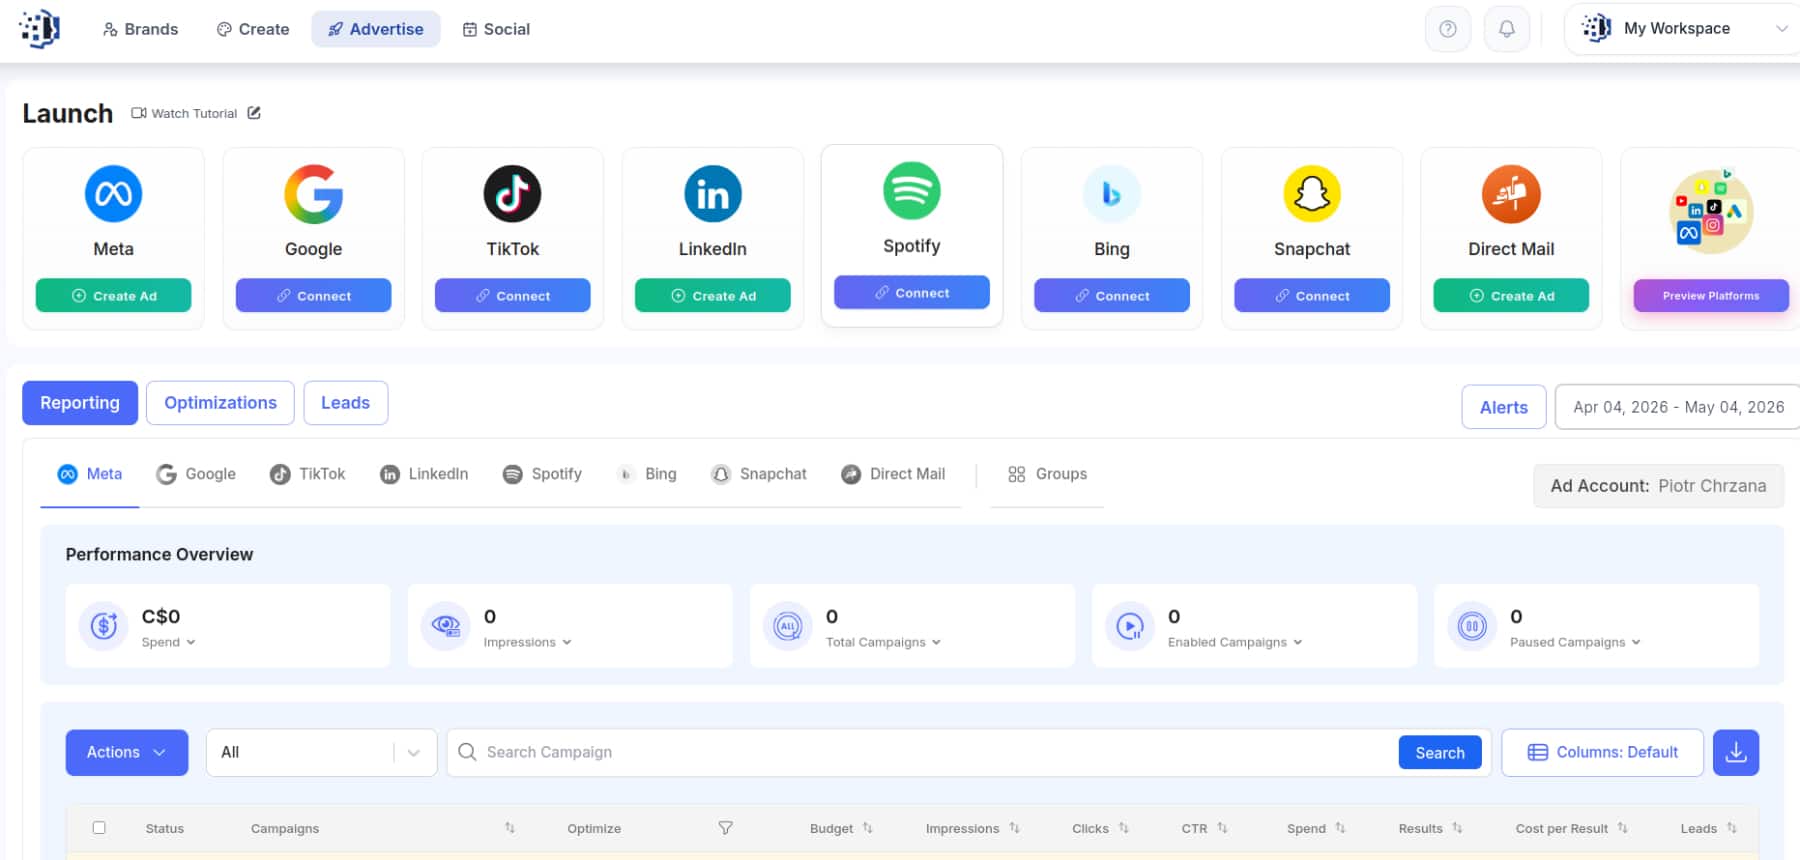Select the Meta platform tab

pyautogui.click(x=90, y=474)
